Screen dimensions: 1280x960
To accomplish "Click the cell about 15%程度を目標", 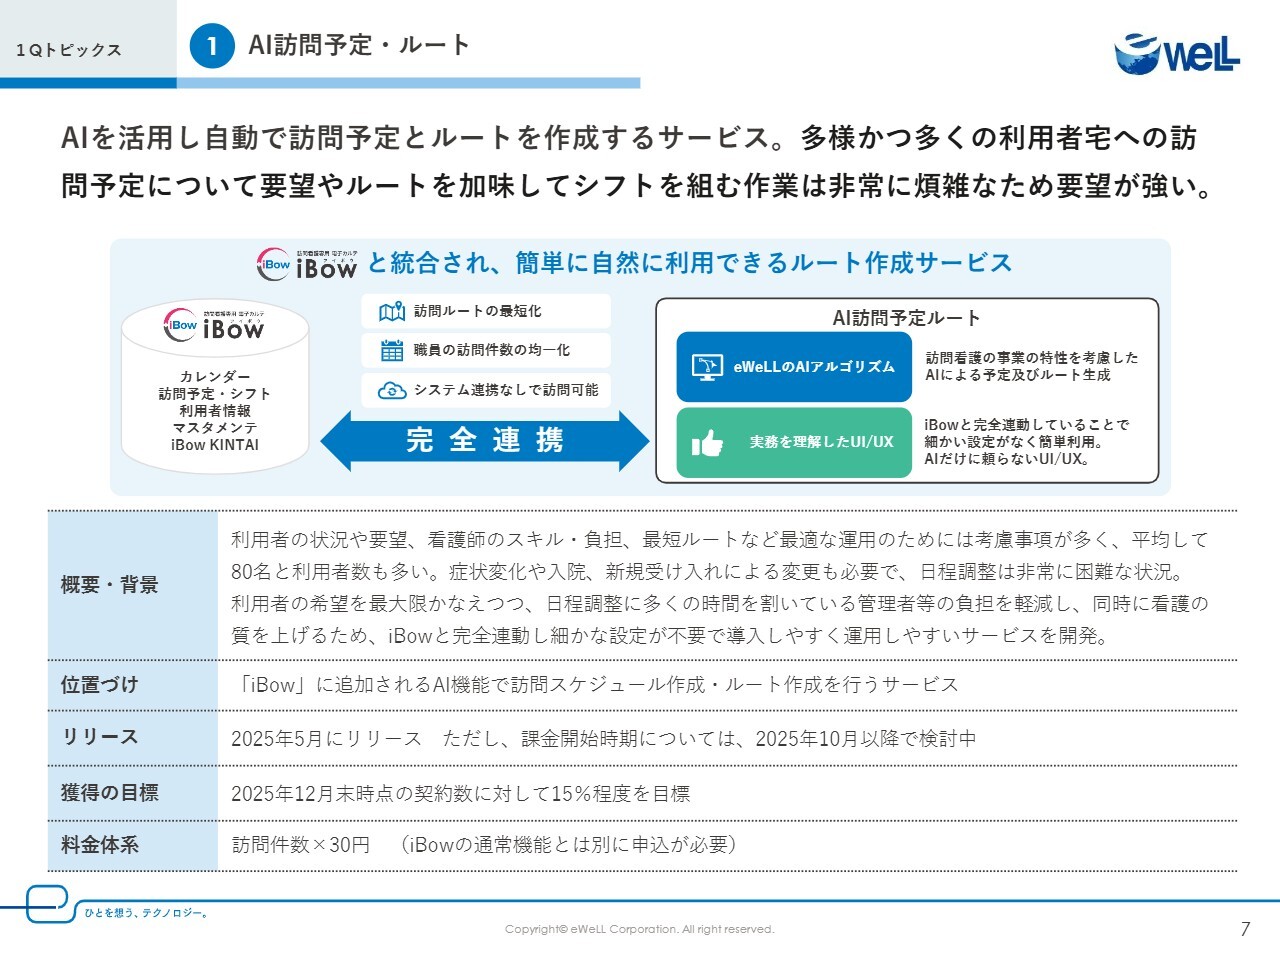I will click(x=728, y=793).
